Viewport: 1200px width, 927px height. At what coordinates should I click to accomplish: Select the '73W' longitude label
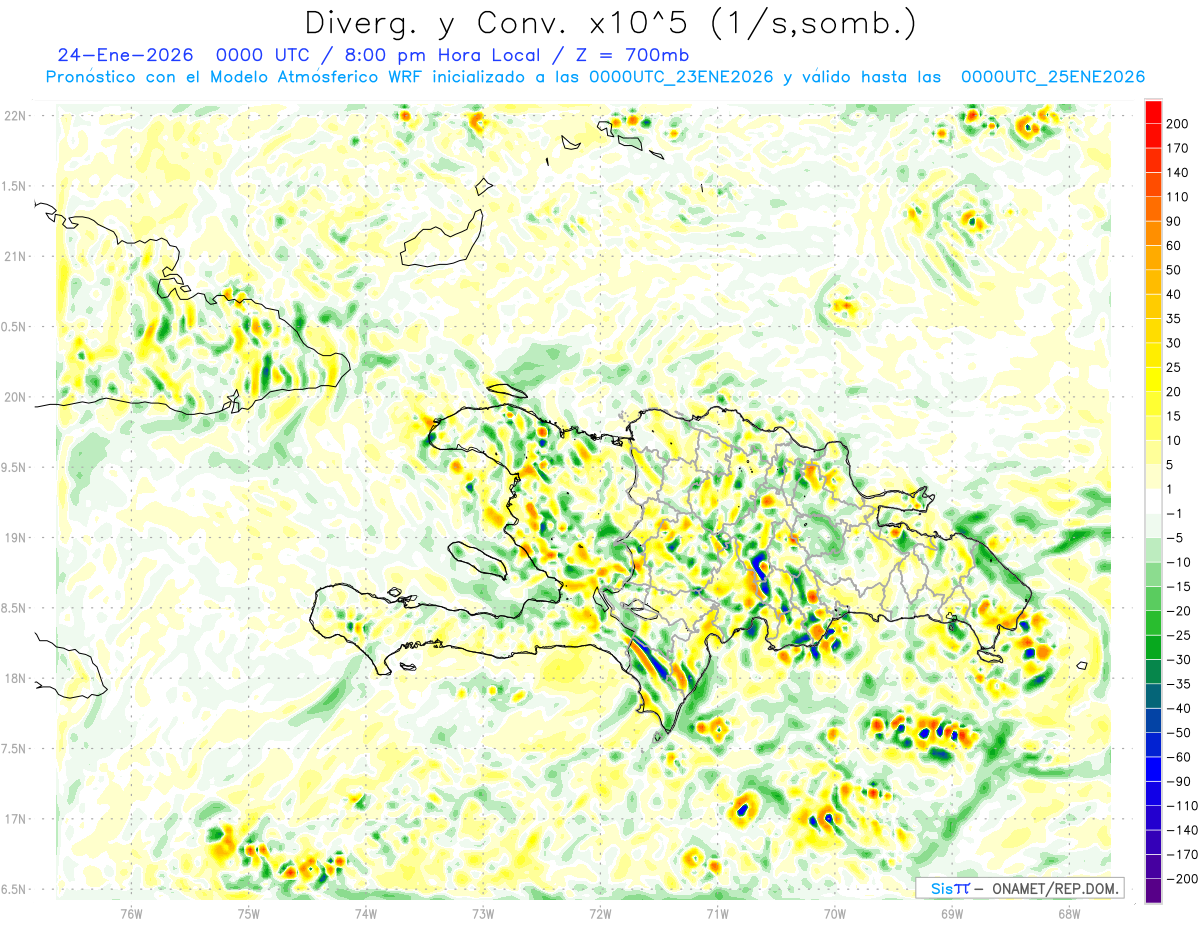483,914
